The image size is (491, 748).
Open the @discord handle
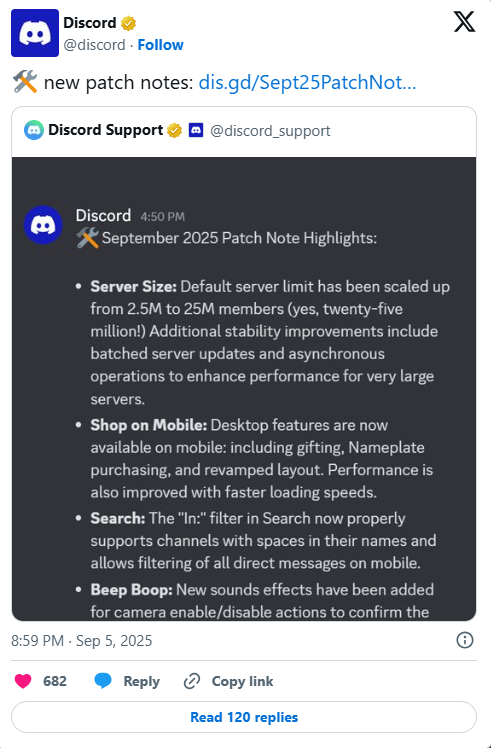pyautogui.click(x=94, y=45)
